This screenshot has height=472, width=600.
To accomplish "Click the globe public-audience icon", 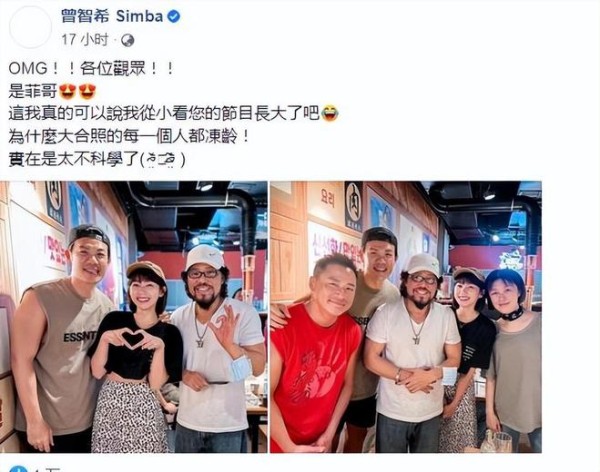I will [x=127, y=40].
